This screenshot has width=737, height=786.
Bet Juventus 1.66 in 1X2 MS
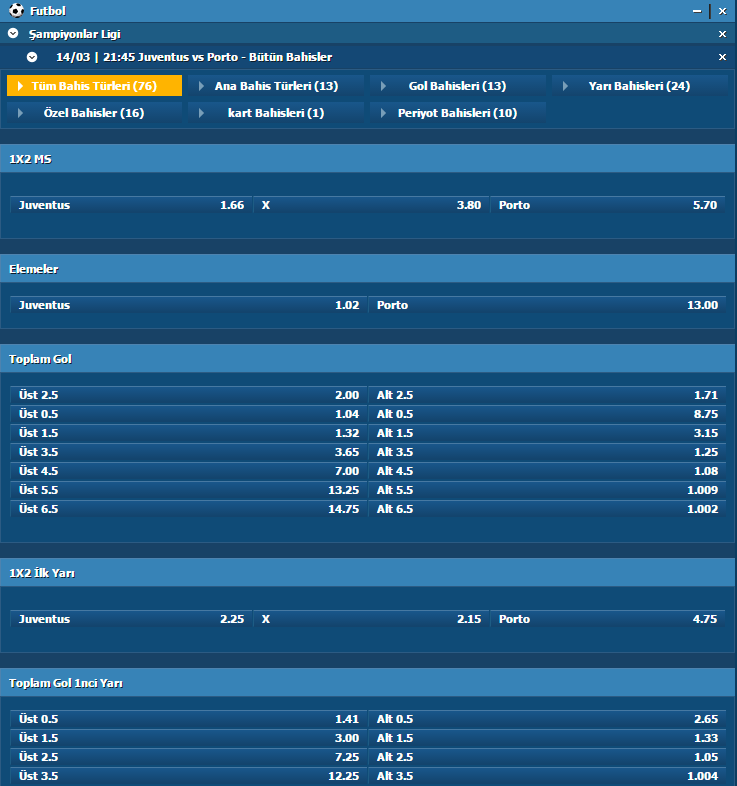click(131, 205)
